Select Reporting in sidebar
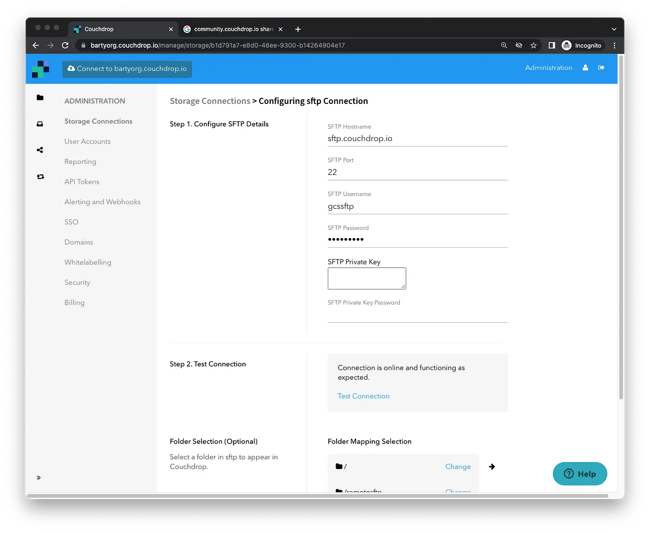Viewport: 650px width, 533px height. pos(80,162)
